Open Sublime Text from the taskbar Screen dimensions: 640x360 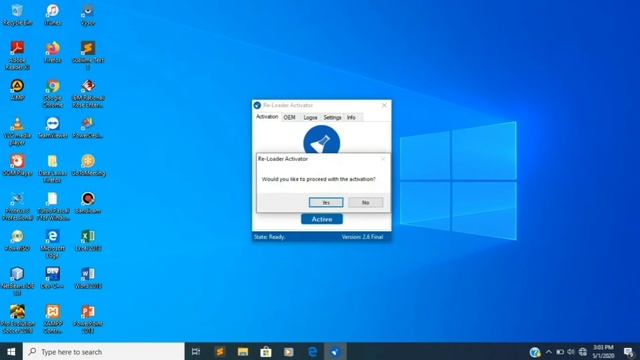220,351
